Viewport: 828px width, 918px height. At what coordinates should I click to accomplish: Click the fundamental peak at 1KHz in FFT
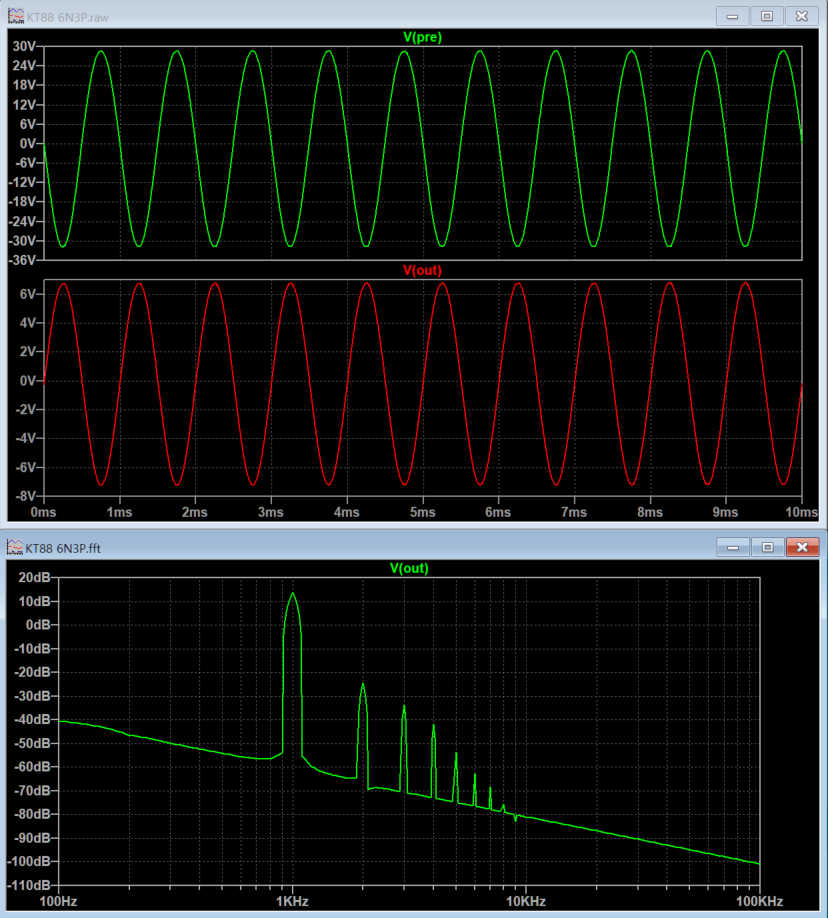(293, 594)
